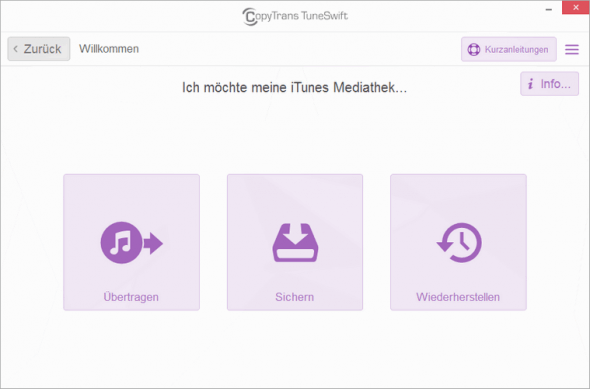Open the Kurzanleitungen quick guides
The width and height of the screenshot is (590, 389).
(x=509, y=49)
